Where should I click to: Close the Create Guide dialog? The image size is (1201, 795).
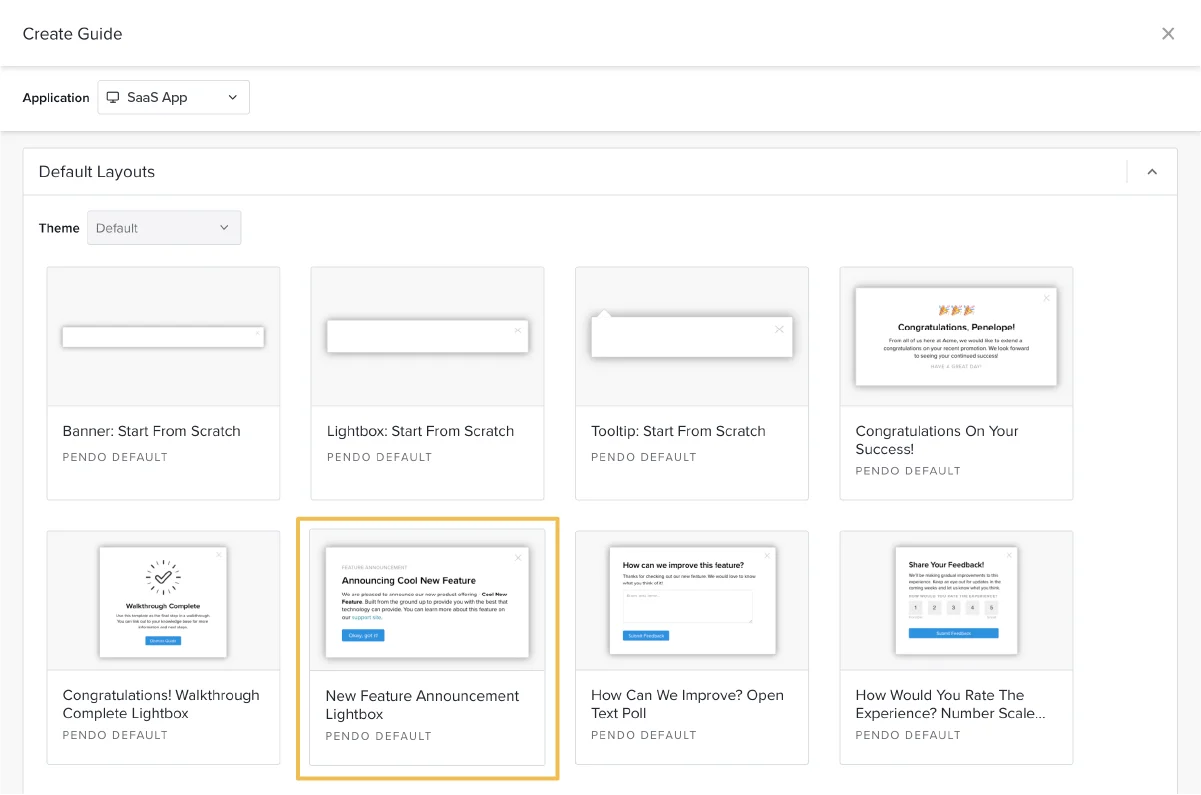pos(1167,34)
